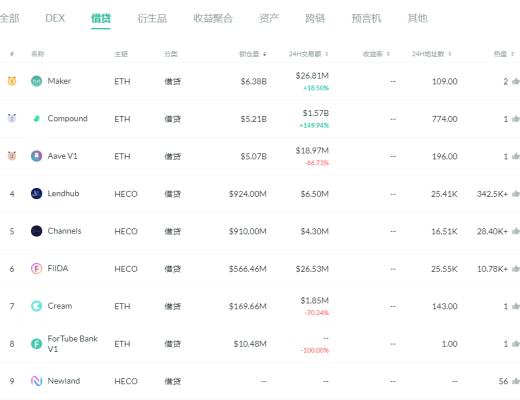Click the 10.78K+ popularity for FilDA

(492, 269)
